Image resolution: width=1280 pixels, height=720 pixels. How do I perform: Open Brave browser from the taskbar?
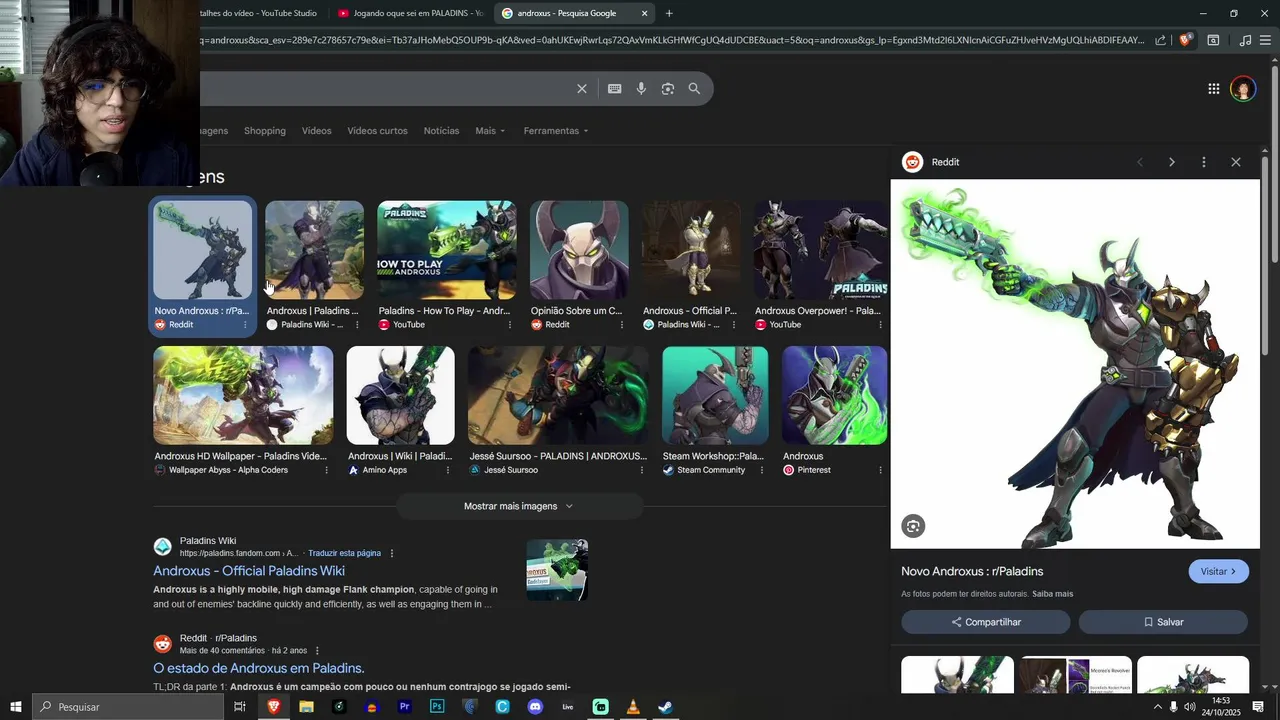273,707
